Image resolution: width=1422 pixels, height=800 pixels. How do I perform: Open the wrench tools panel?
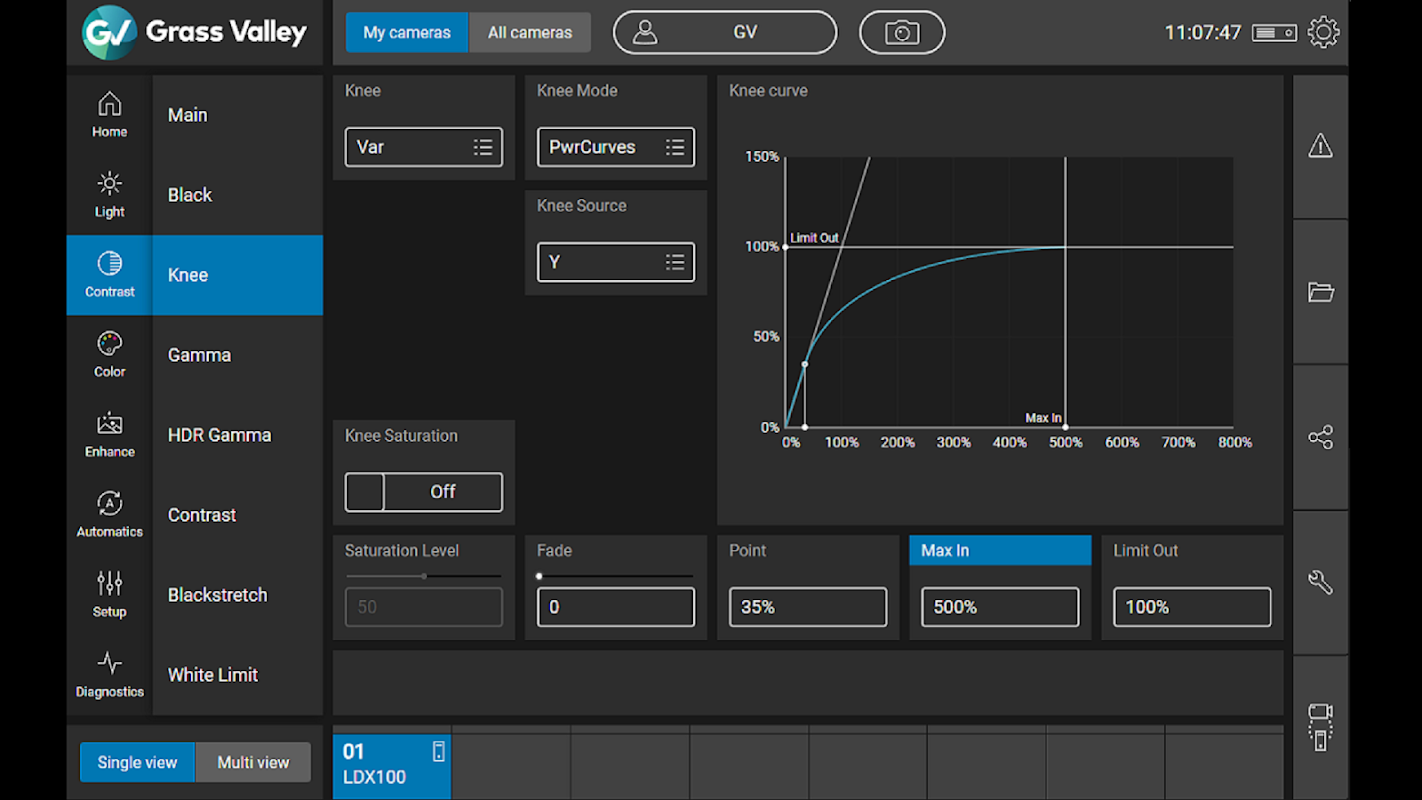(1320, 582)
